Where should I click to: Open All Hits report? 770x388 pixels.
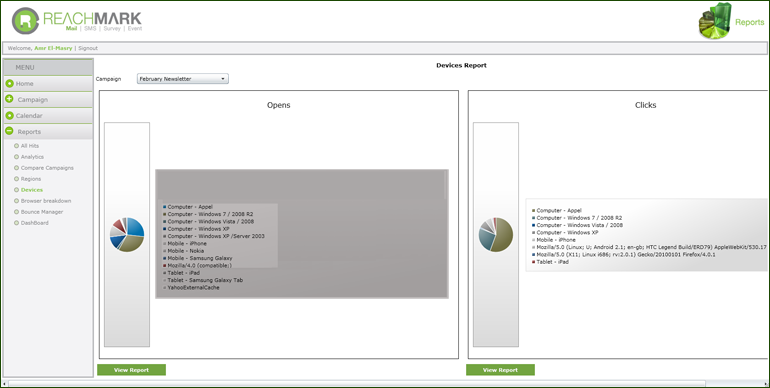29,146
